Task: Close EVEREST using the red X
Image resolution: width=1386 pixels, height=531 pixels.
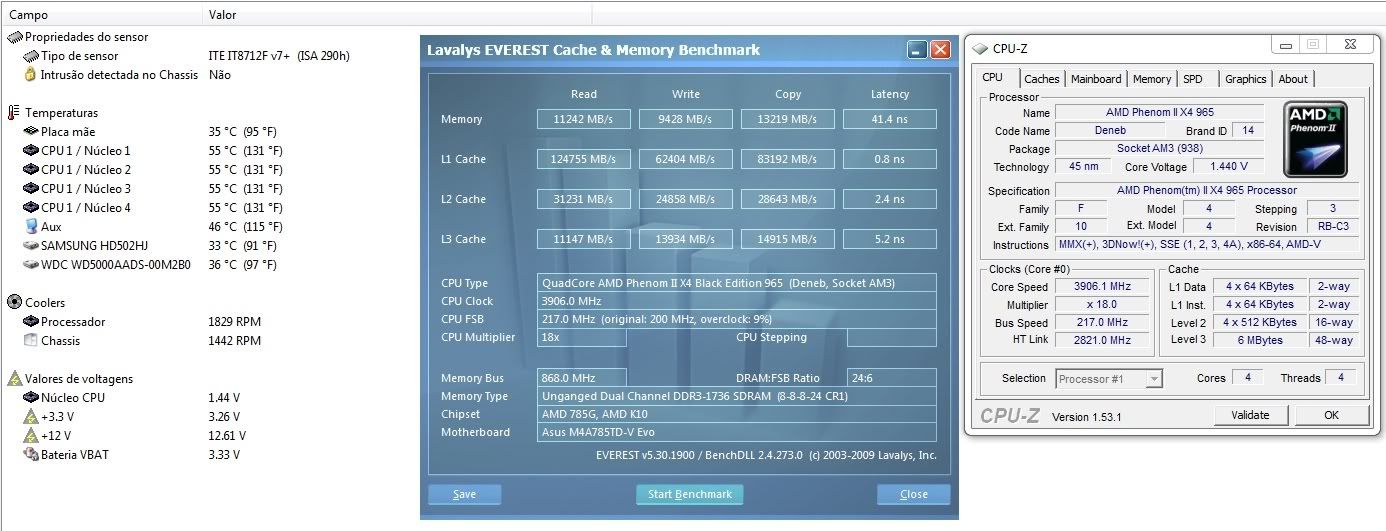Action: [940, 50]
